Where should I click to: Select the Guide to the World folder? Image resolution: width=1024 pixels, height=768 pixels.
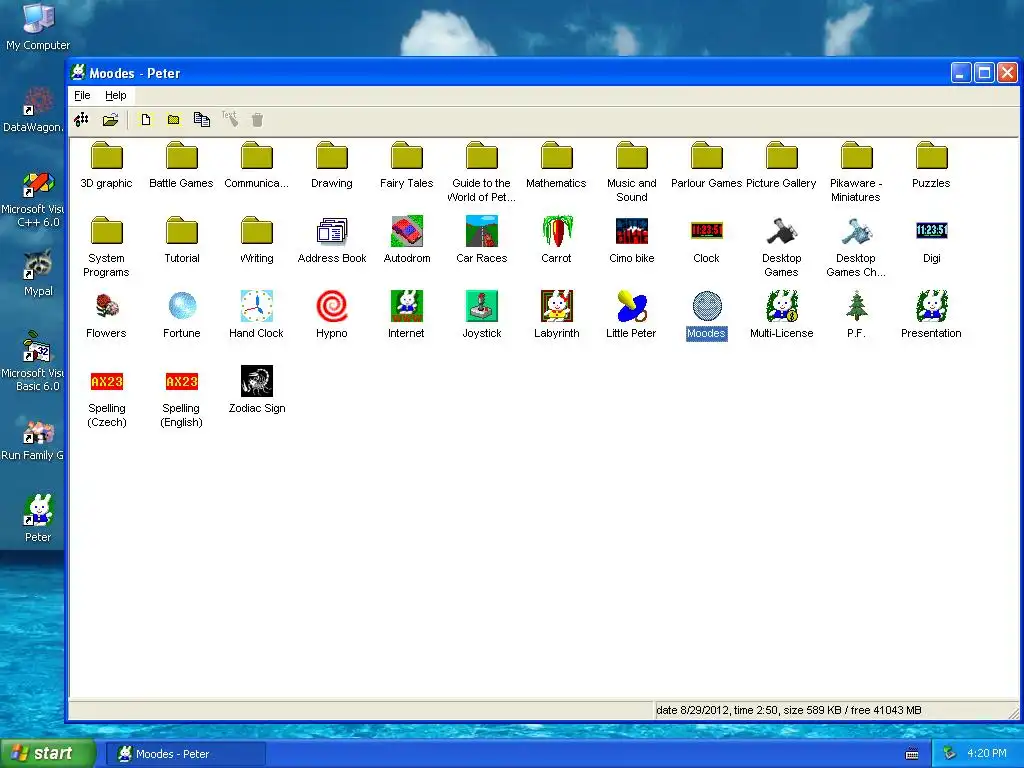click(482, 156)
